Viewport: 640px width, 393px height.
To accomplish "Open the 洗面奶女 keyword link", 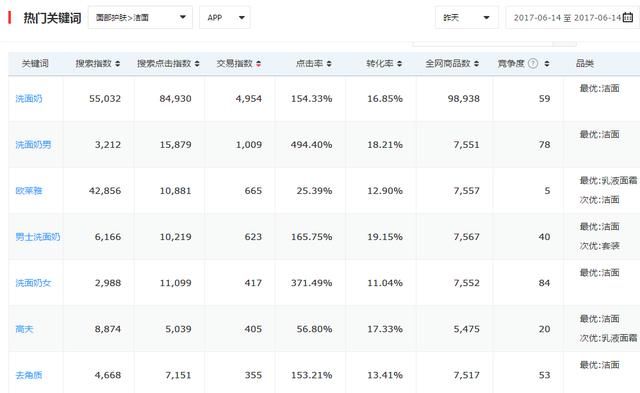I will coord(33,283).
